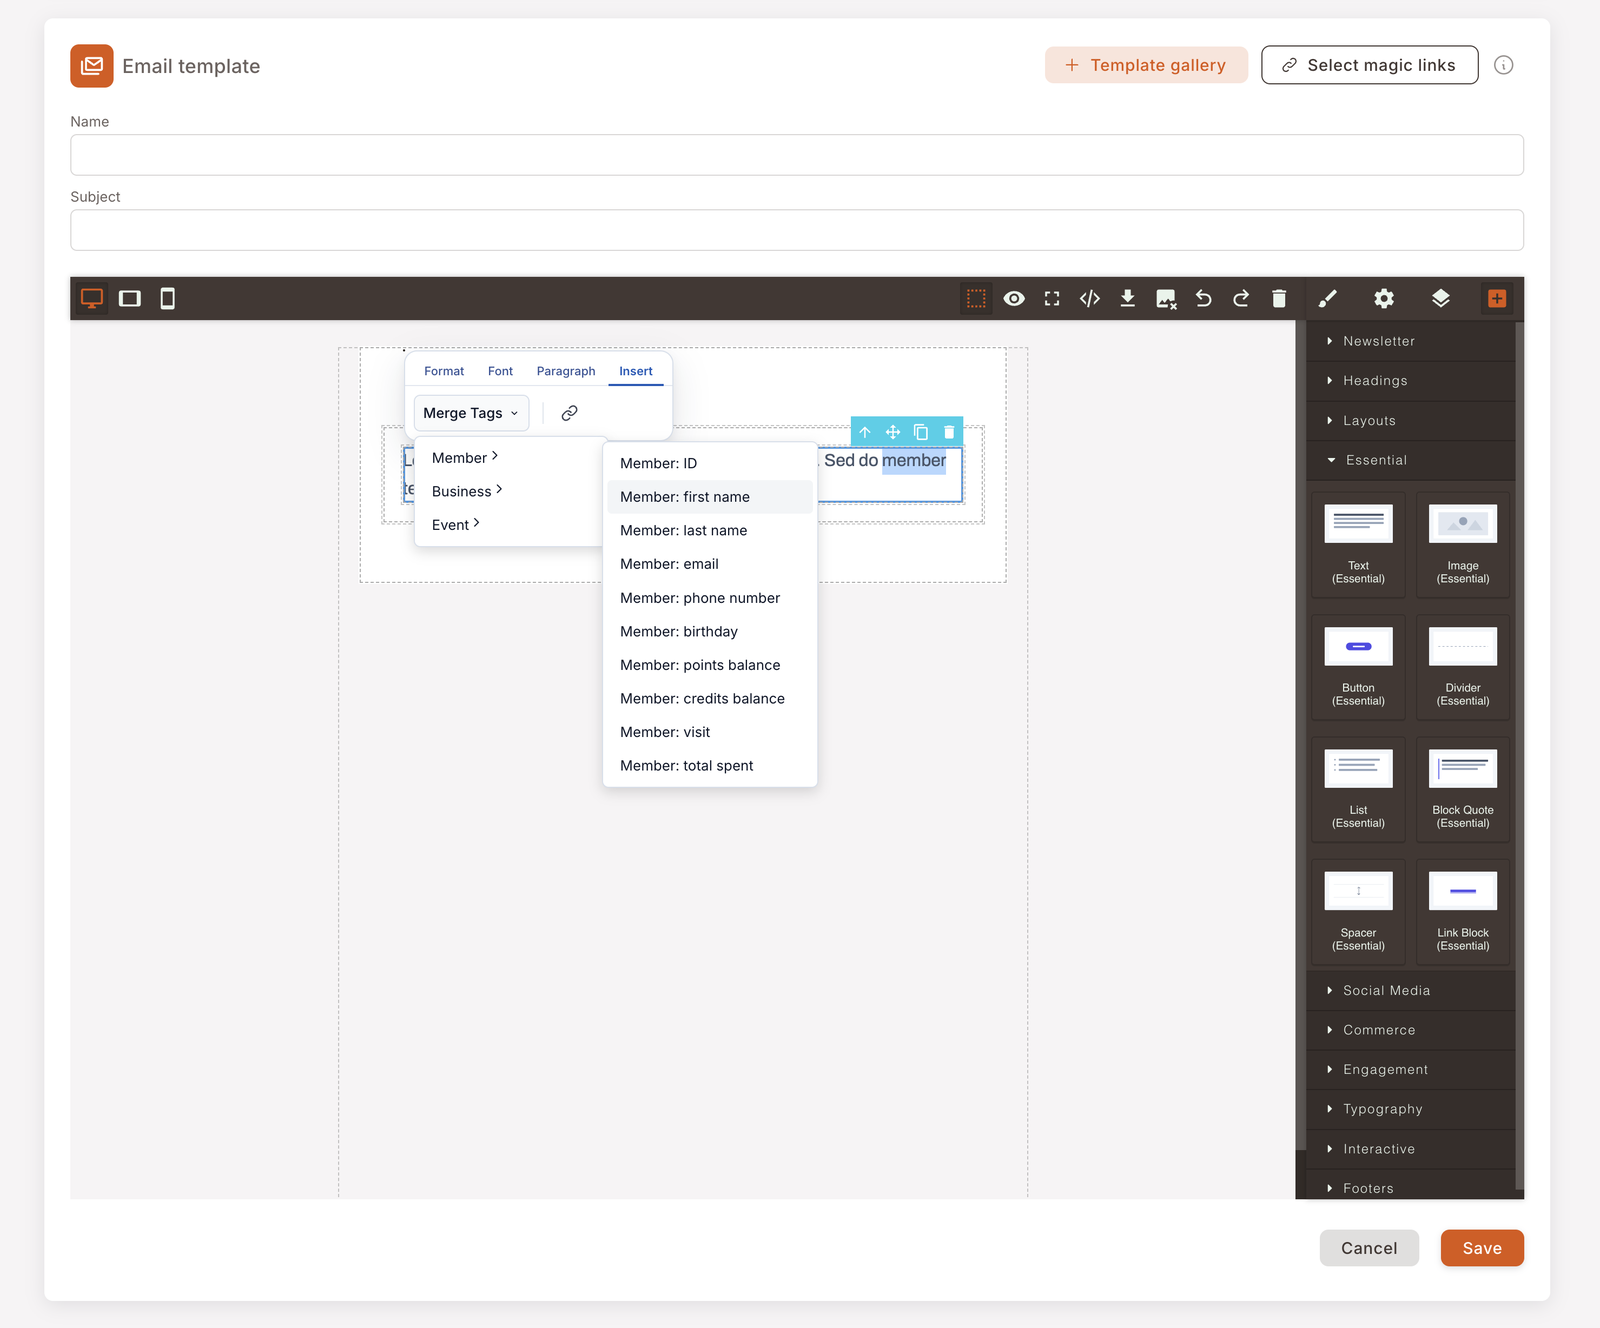The image size is (1600, 1328).
Task: Clear canvas with toolbar trash icon
Action: tap(1279, 298)
